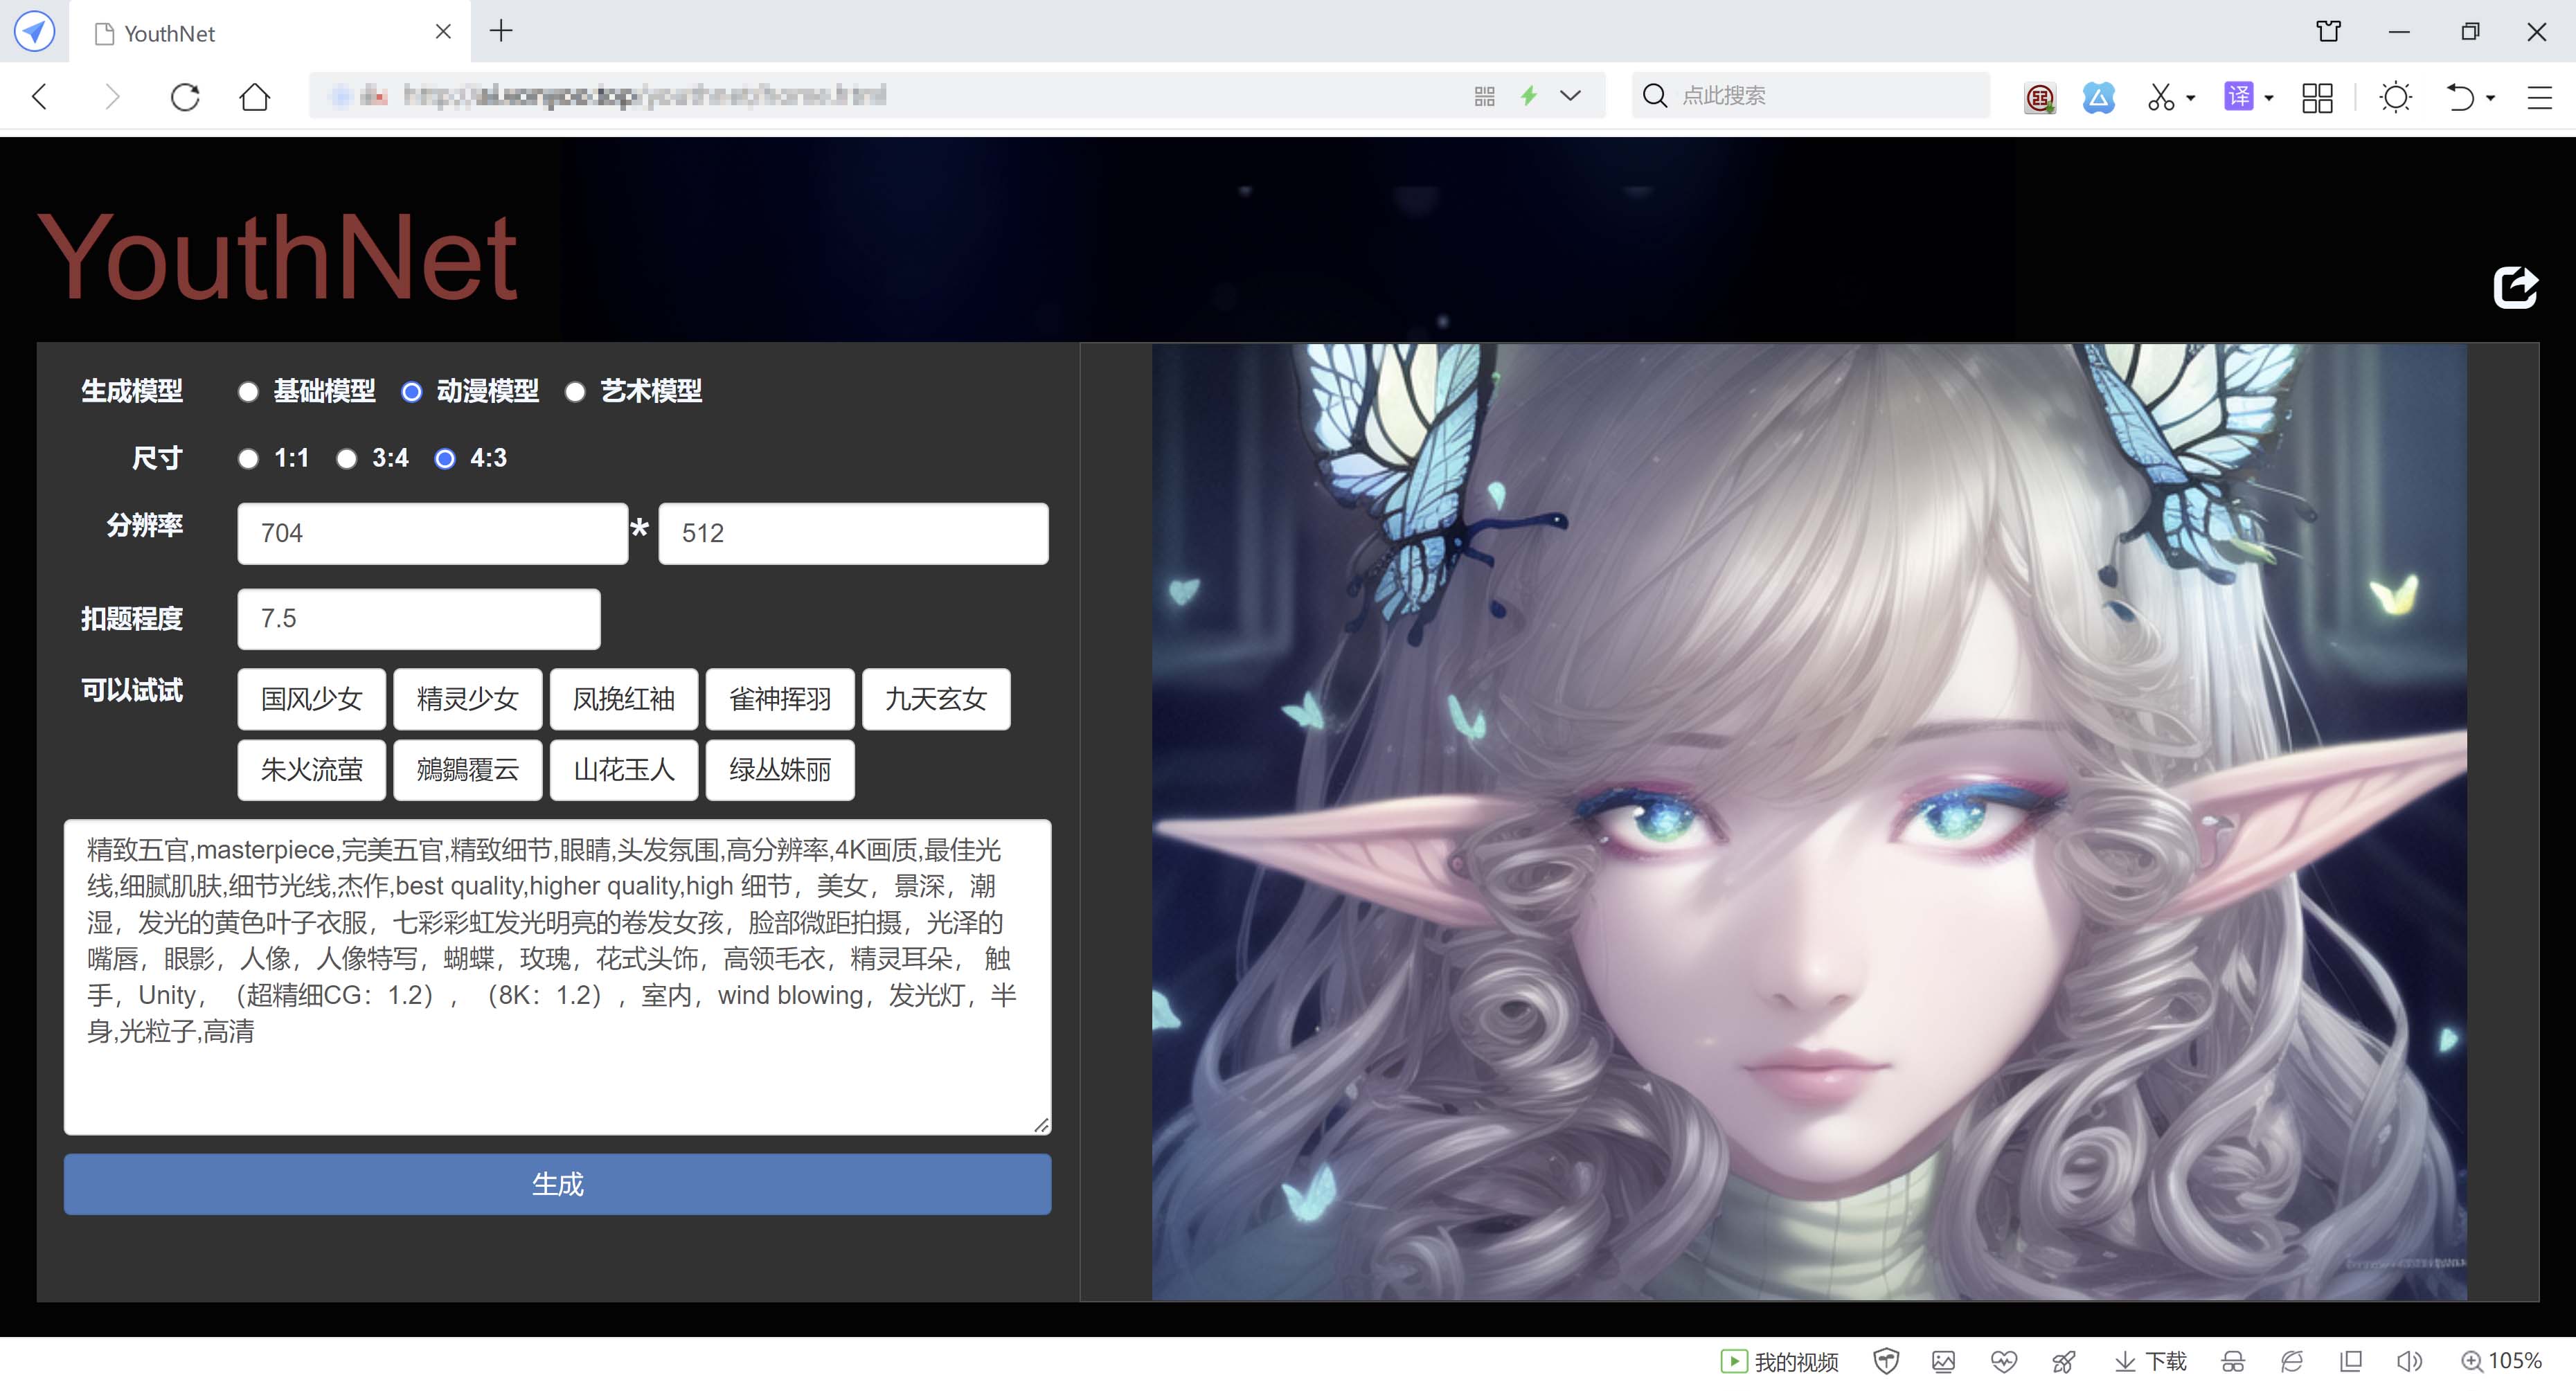Click the green lightning speed mode icon

[x=1528, y=96]
